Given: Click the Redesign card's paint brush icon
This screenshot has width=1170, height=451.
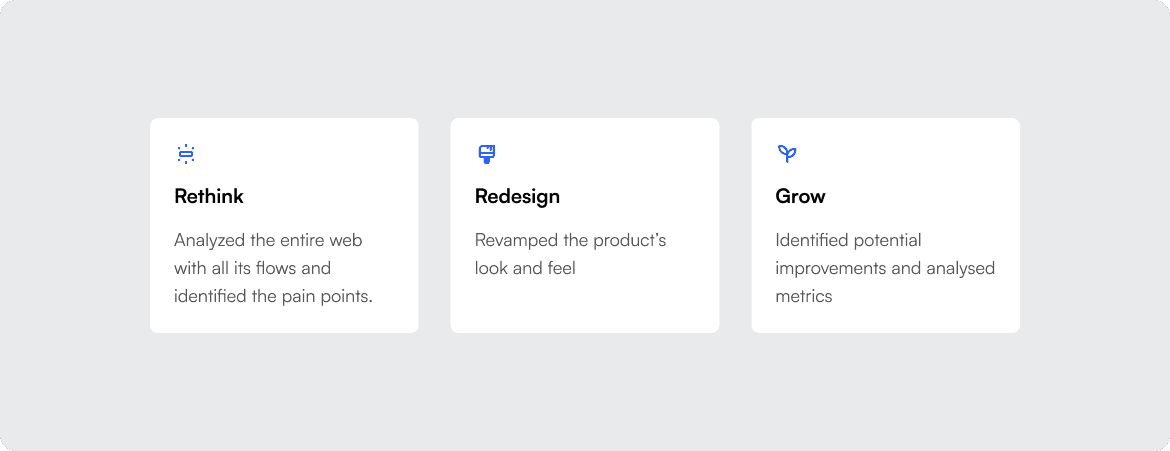Looking at the screenshot, I should (487, 155).
